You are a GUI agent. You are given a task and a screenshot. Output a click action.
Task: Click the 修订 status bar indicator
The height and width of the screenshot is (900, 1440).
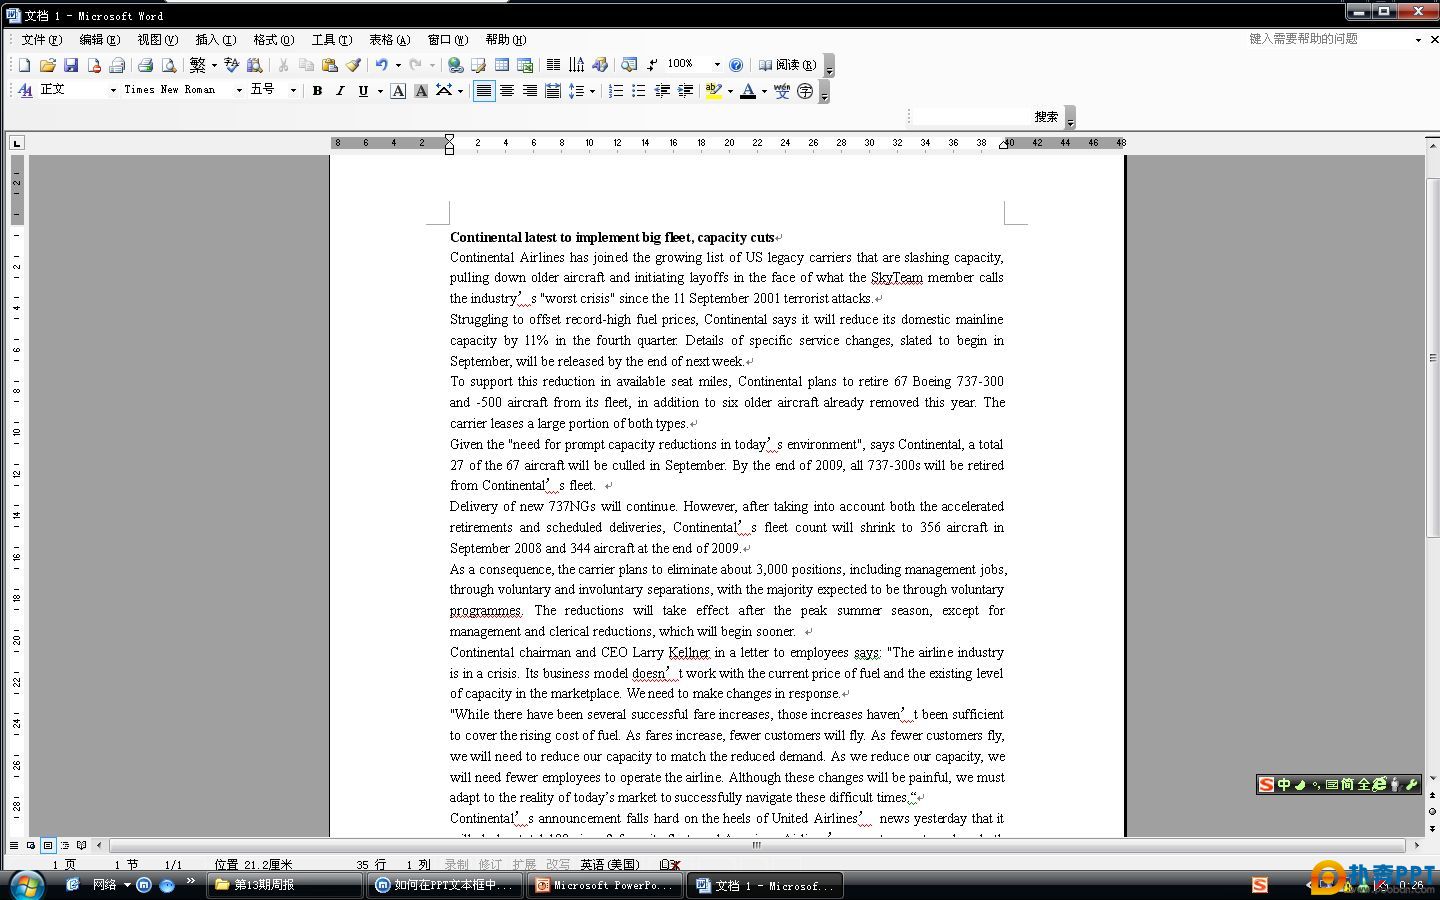coord(490,864)
